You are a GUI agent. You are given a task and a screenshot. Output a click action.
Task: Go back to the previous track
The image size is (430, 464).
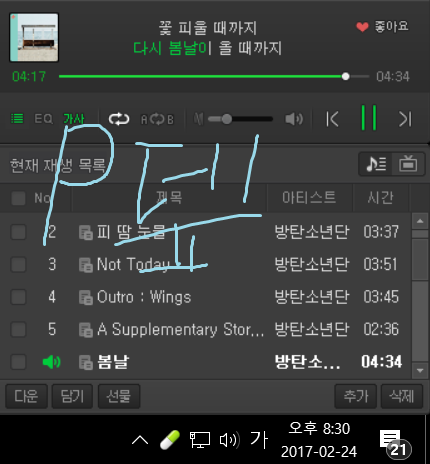click(x=332, y=119)
